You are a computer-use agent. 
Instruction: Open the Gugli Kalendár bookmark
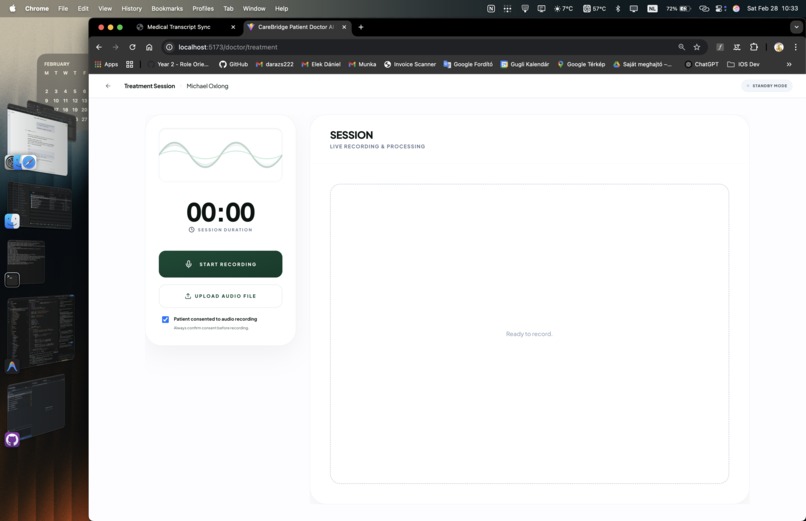525,64
